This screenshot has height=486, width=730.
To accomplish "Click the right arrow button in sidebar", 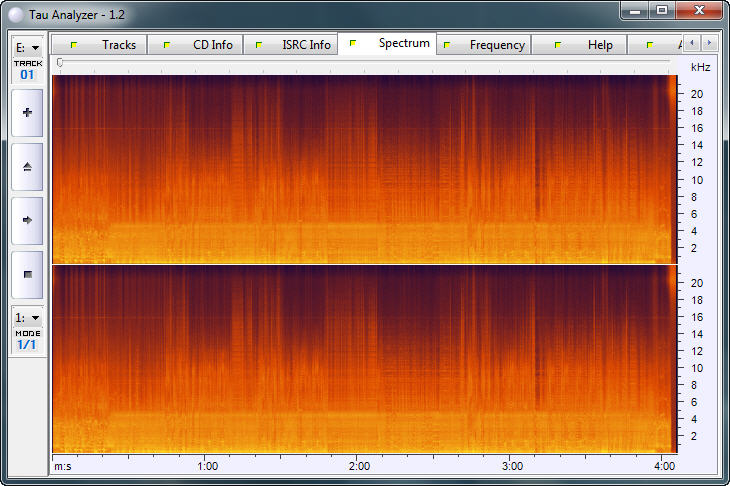I will (27, 220).
